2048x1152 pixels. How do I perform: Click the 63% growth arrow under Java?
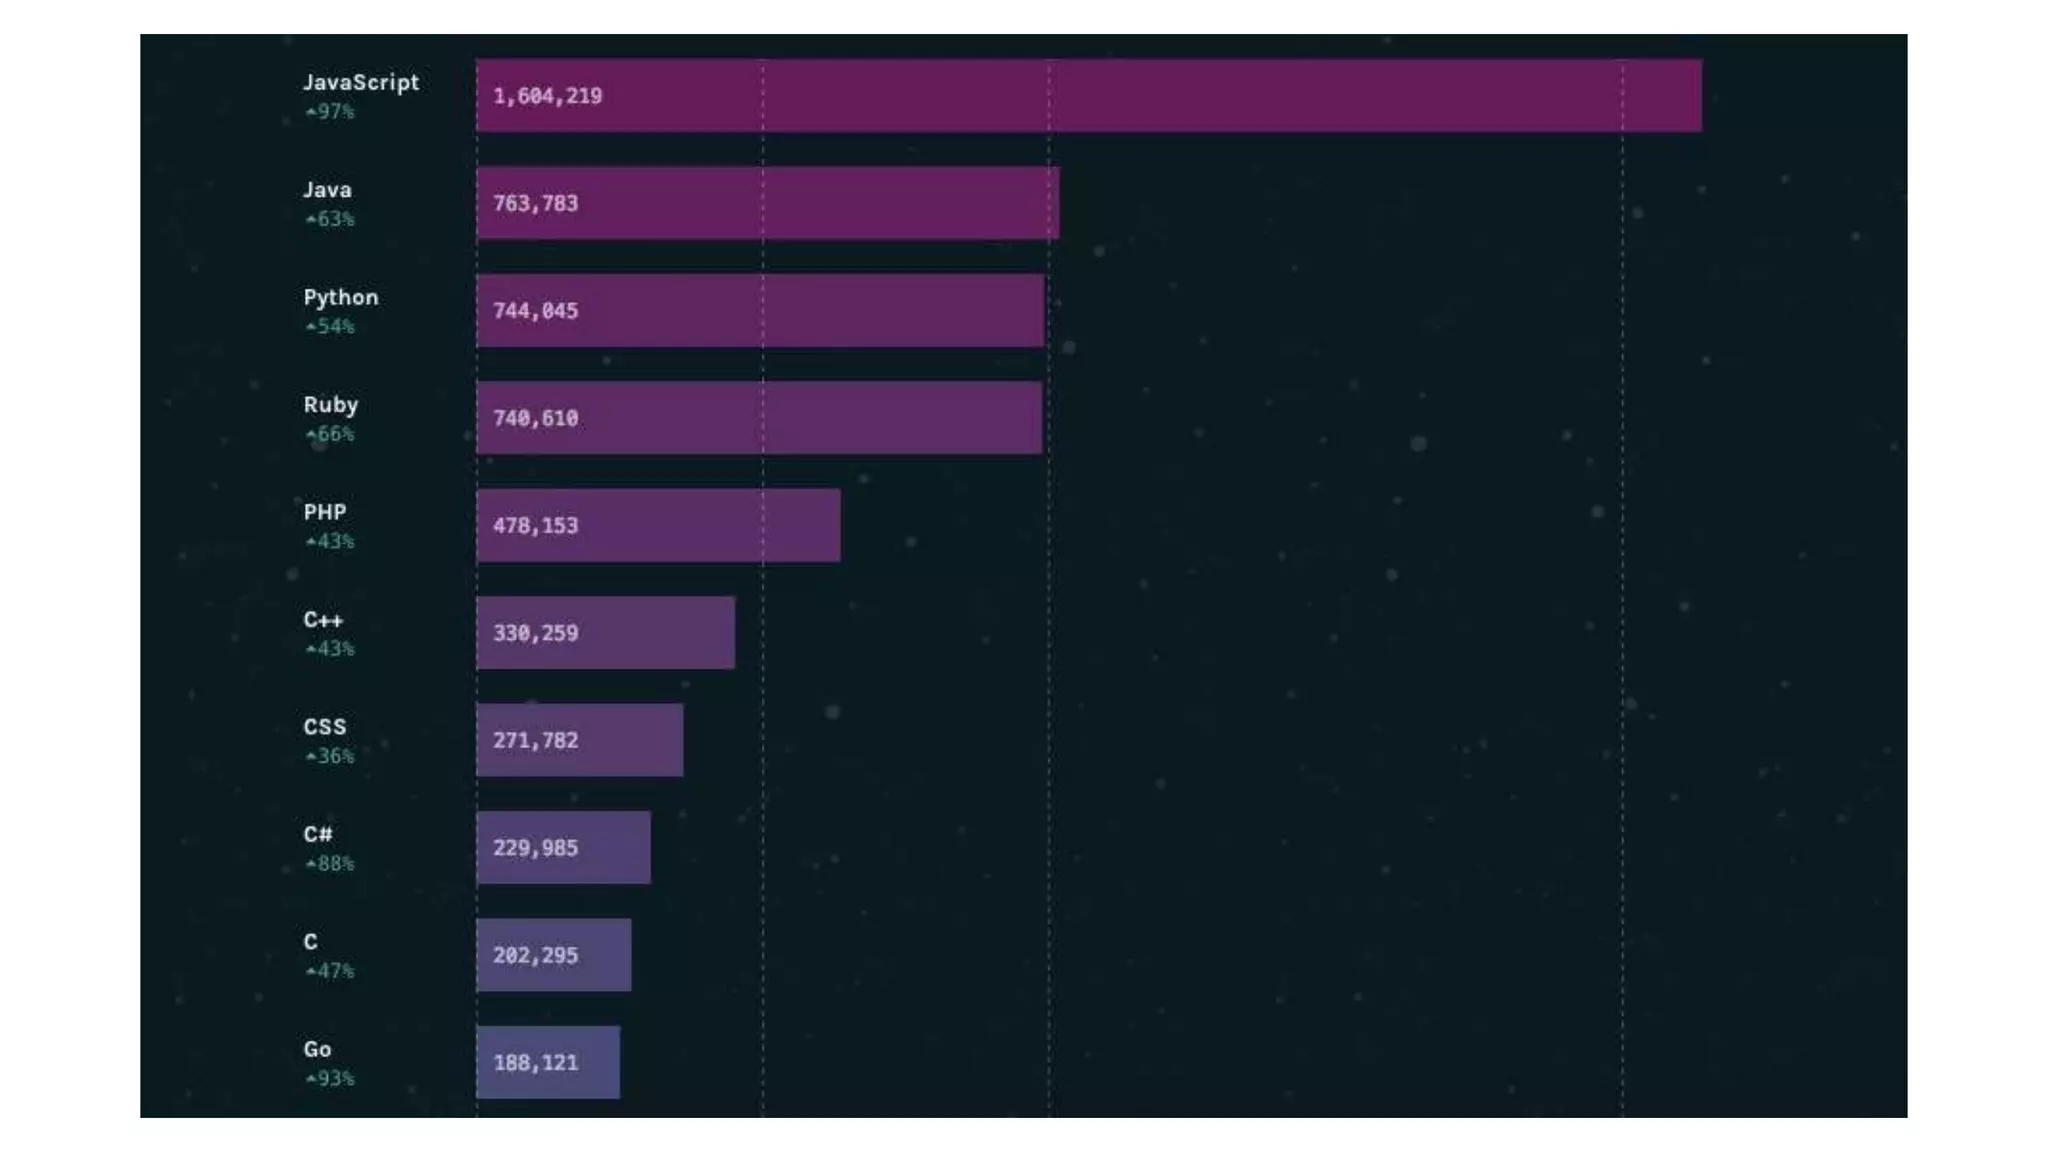point(311,219)
